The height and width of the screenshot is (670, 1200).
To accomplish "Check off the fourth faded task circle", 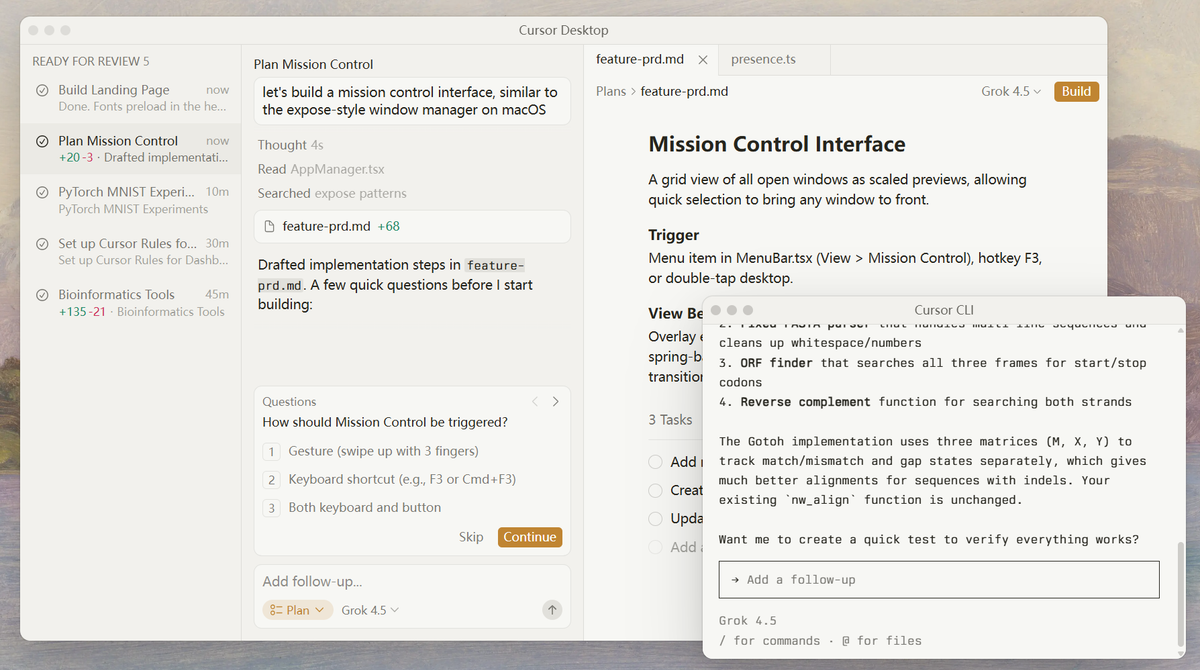I will pyautogui.click(x=655, y=547).
